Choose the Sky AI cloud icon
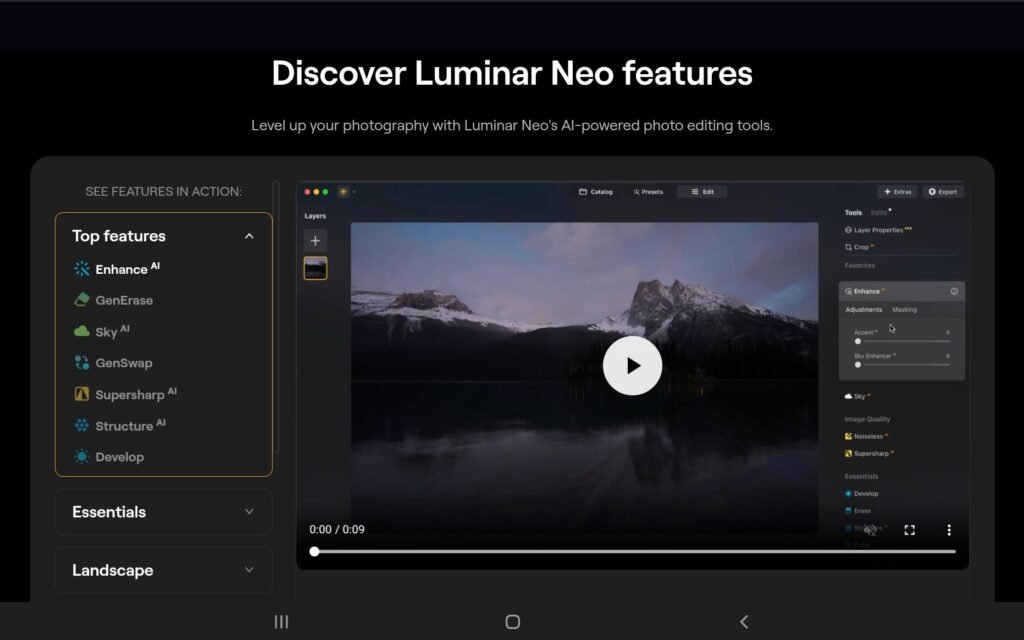Image resolution: width=1024 pixels, height=640 pixels. (82, 331)
